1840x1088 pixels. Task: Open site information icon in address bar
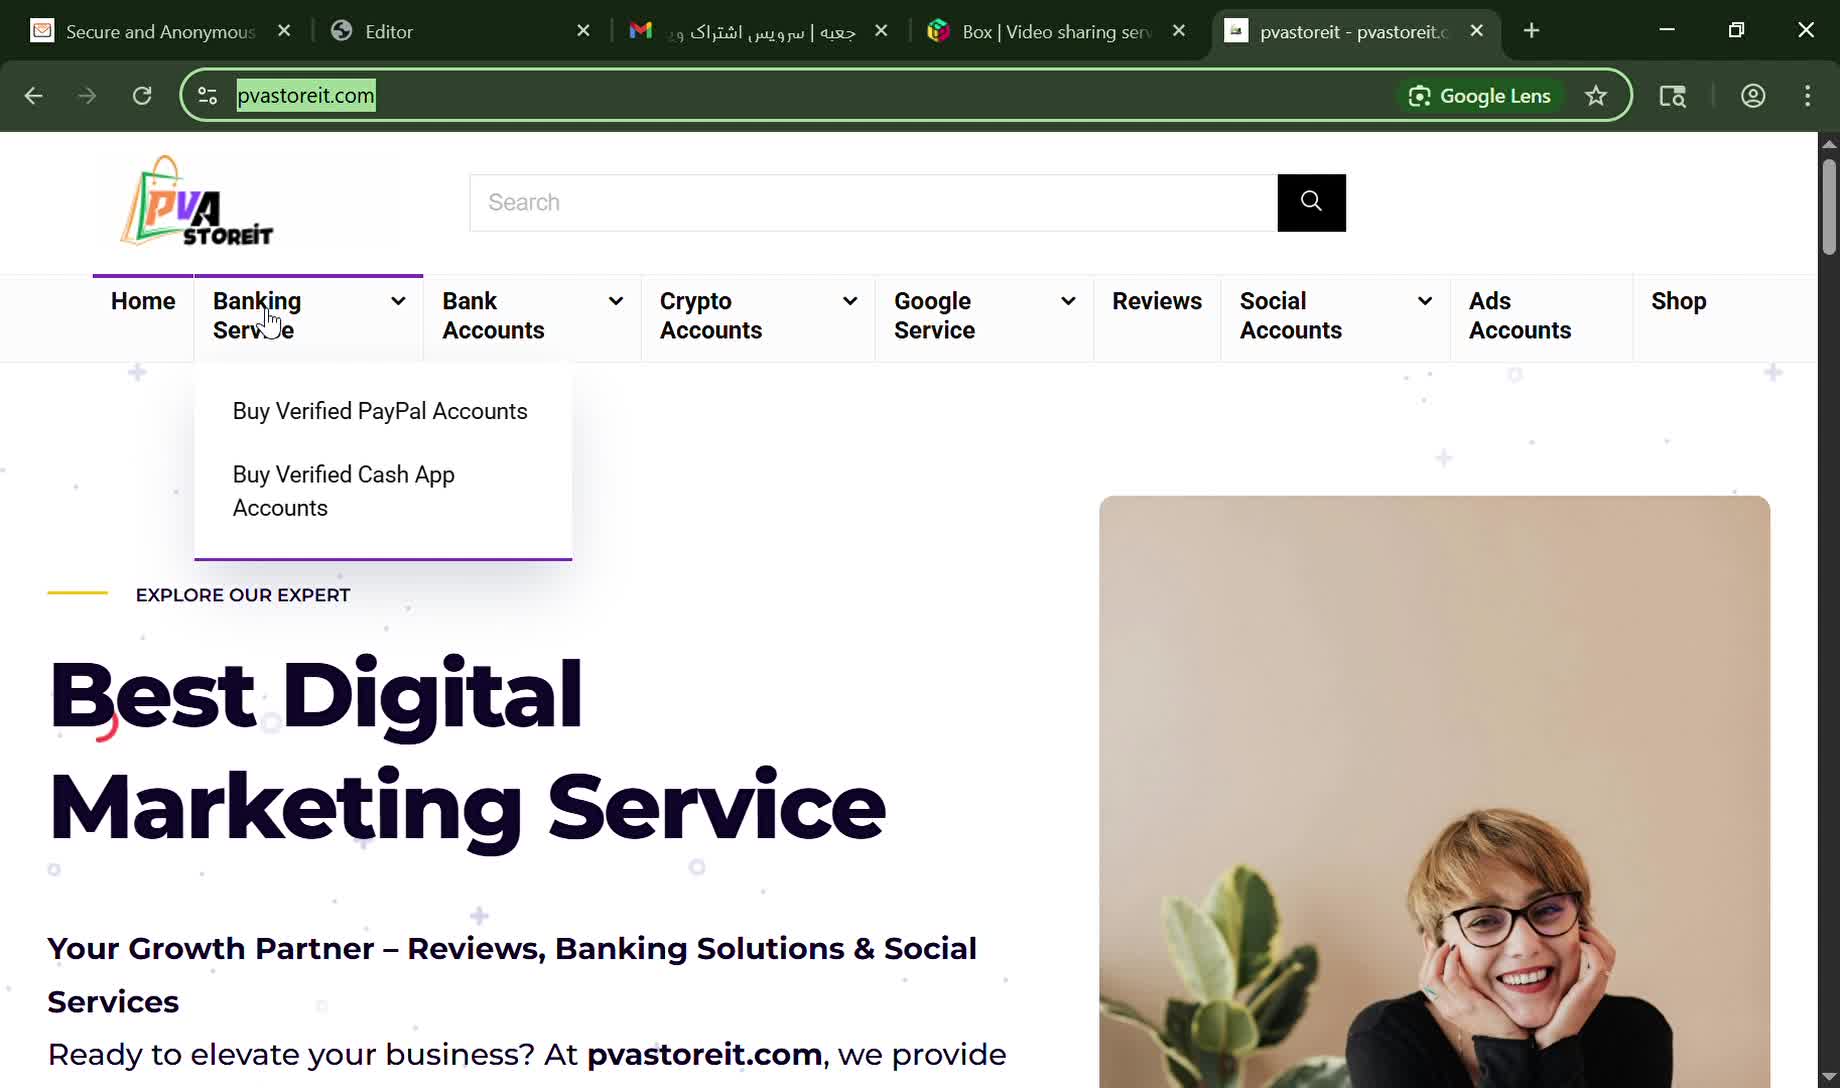pyautogui.click(x=208, y=96)
